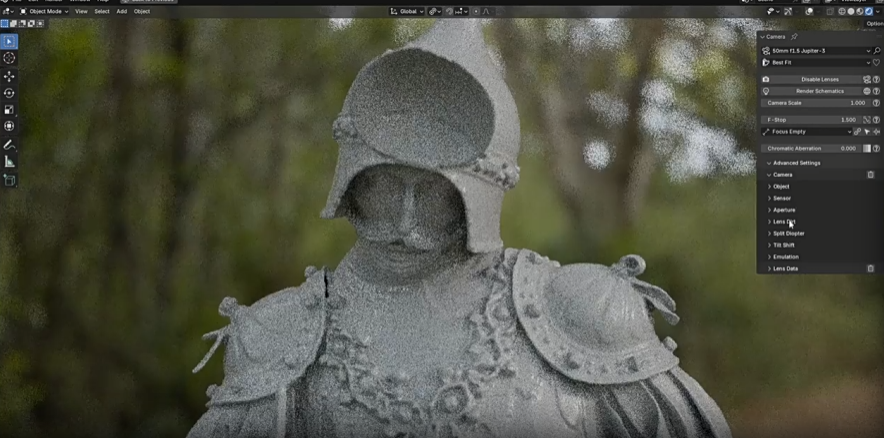Click the trash icon beside Lens Data
The height and width of the screenshot is (438, 884).
[x=870, y=268]
